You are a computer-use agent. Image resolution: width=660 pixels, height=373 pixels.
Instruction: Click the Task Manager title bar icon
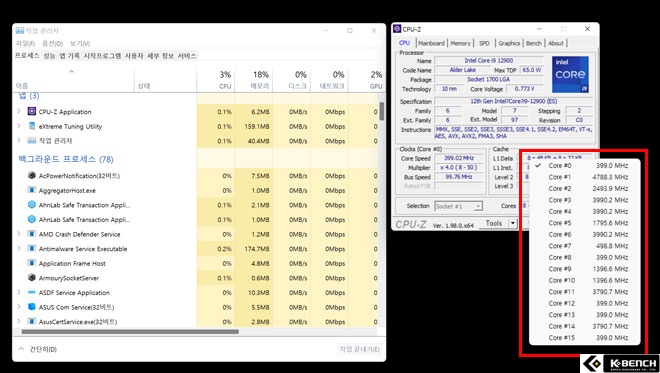tap(20, 31)
